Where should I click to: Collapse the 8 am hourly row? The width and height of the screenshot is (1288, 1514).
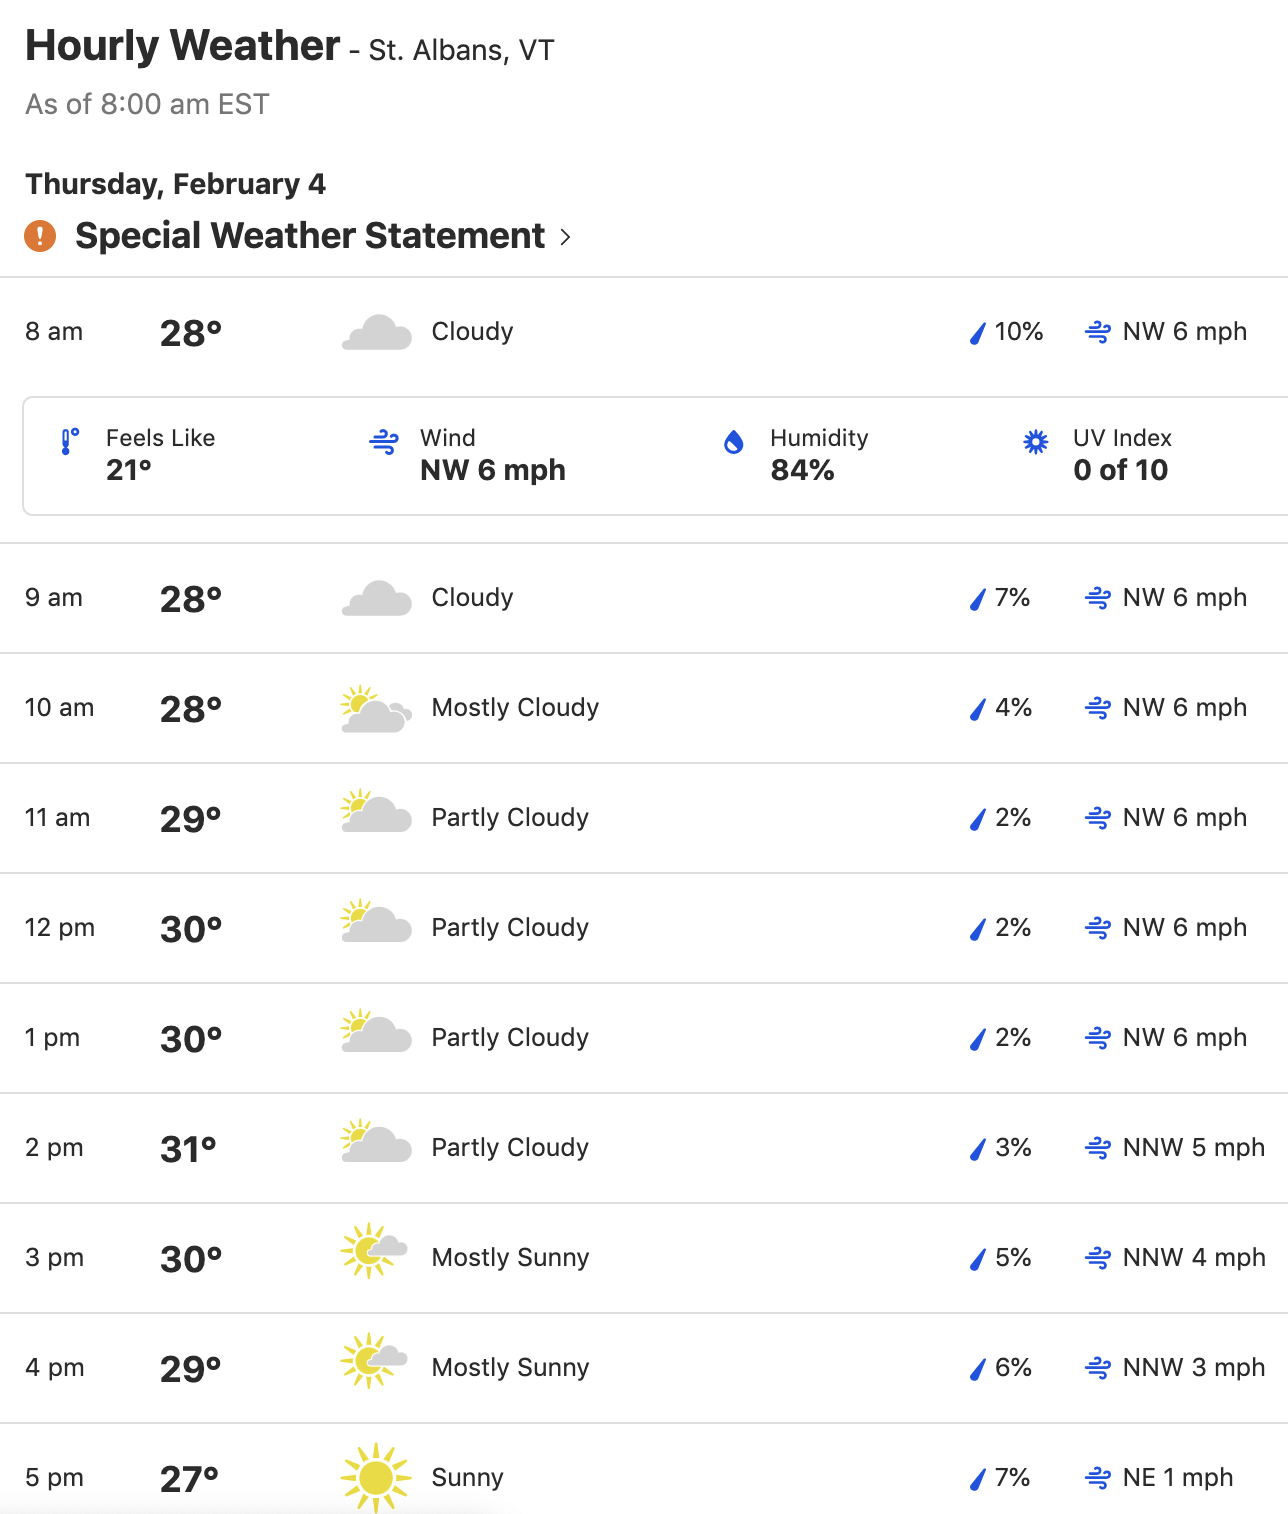640,332
